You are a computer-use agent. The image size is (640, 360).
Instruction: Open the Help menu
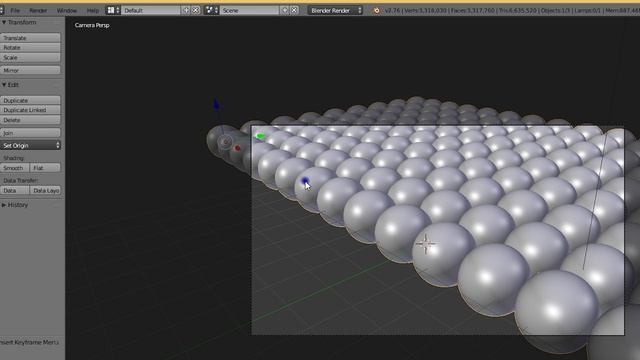click(93, 10)
